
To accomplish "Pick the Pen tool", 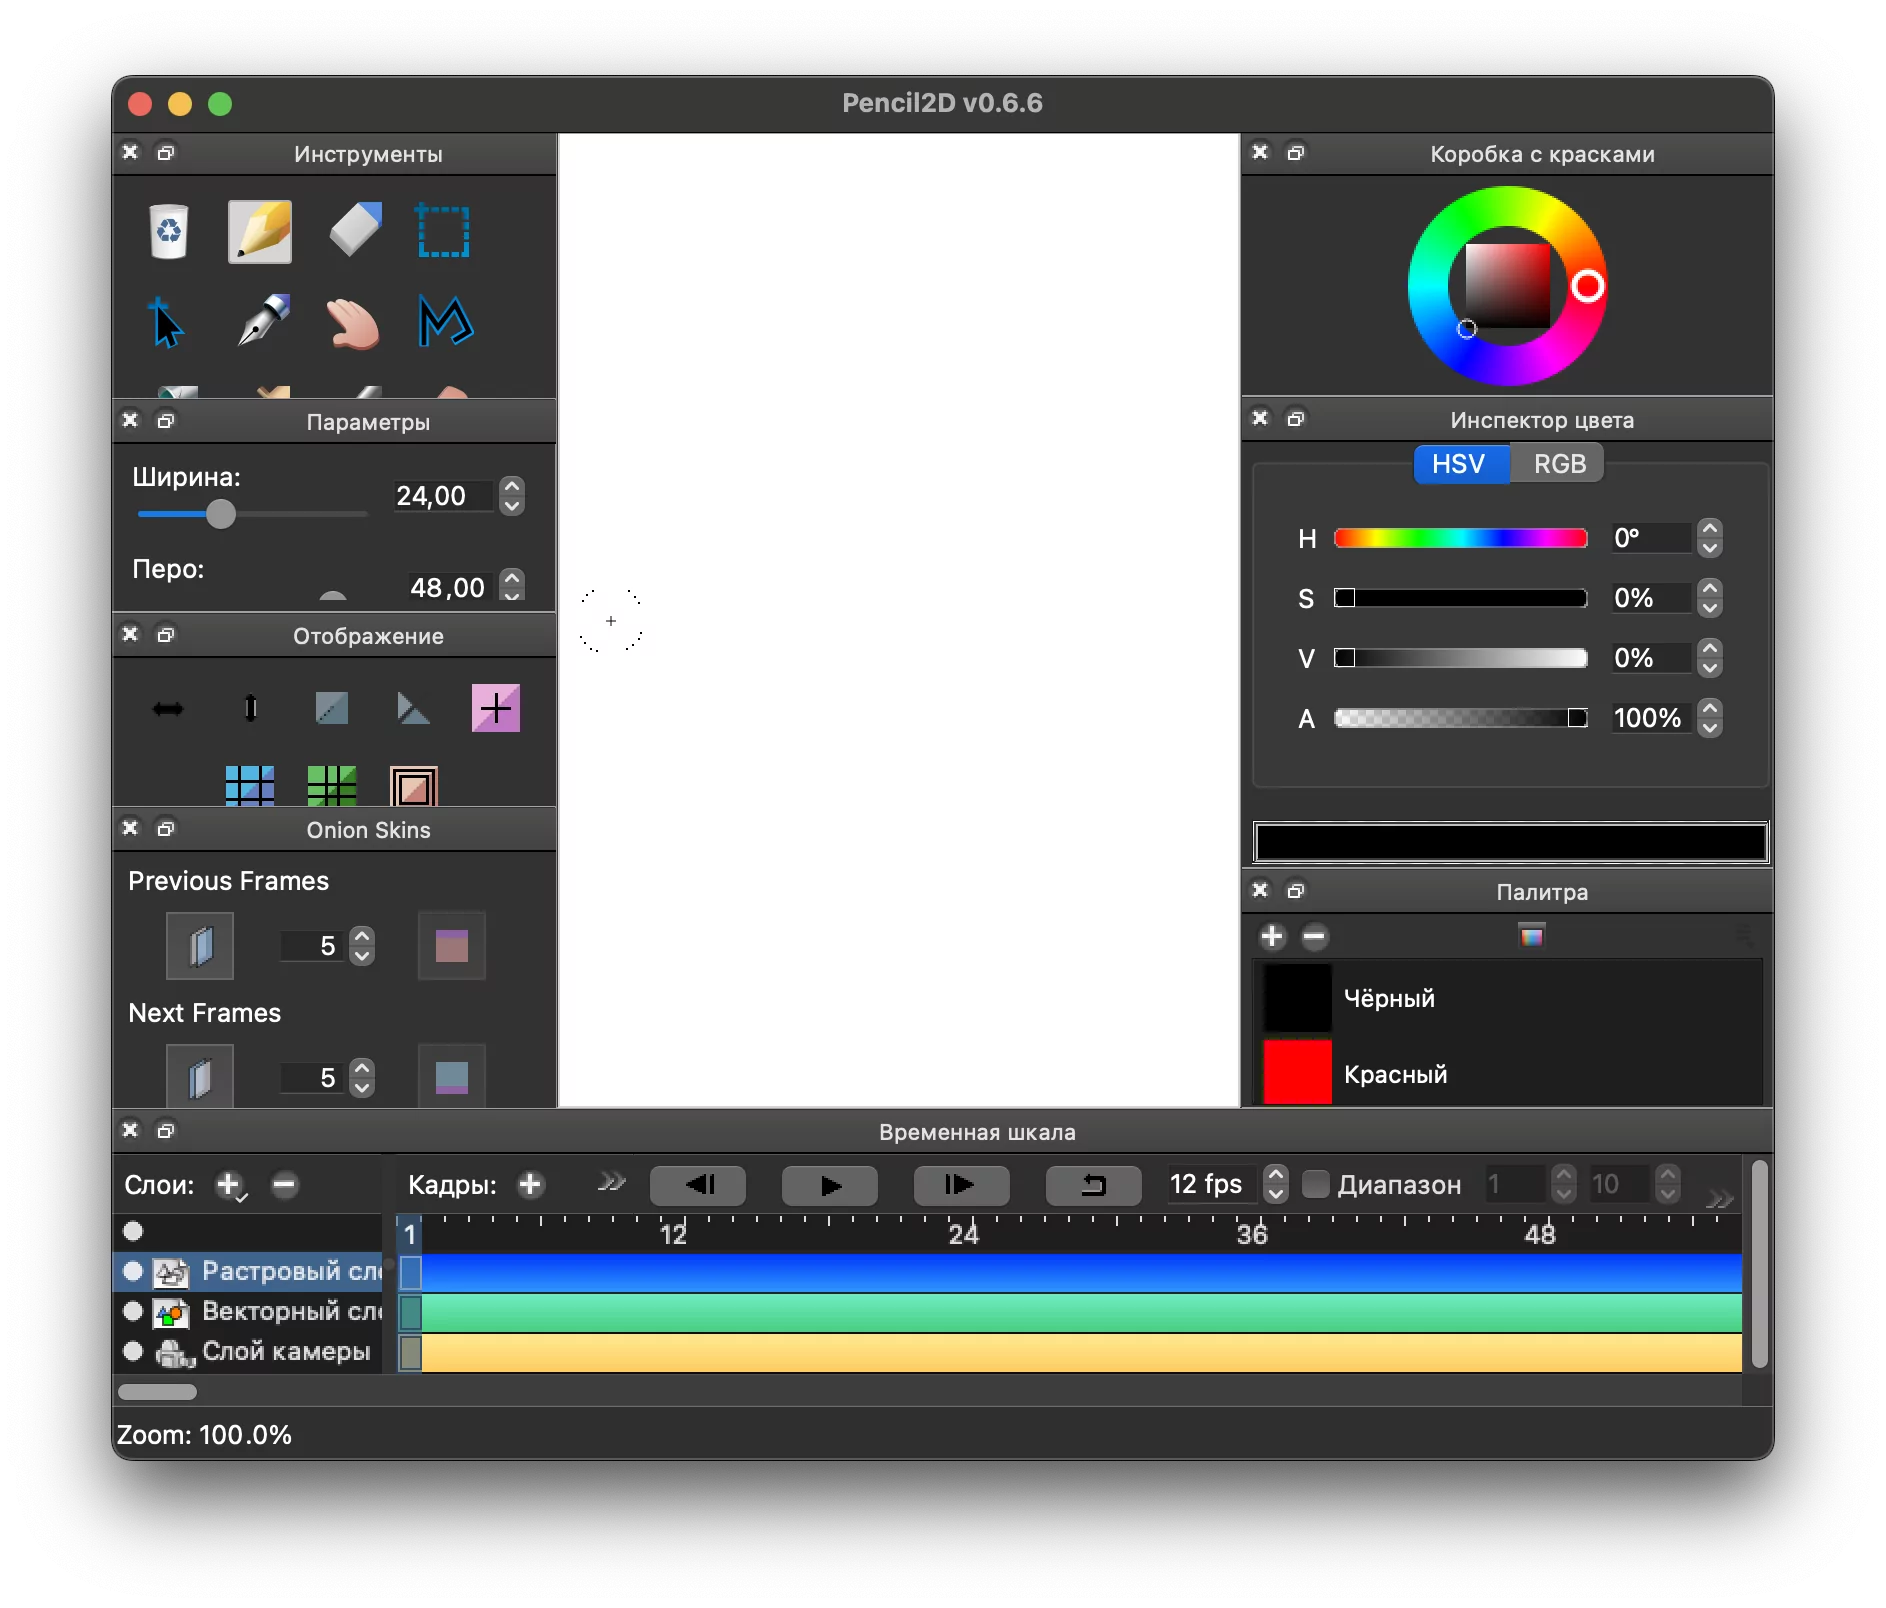I will point(263,321).
